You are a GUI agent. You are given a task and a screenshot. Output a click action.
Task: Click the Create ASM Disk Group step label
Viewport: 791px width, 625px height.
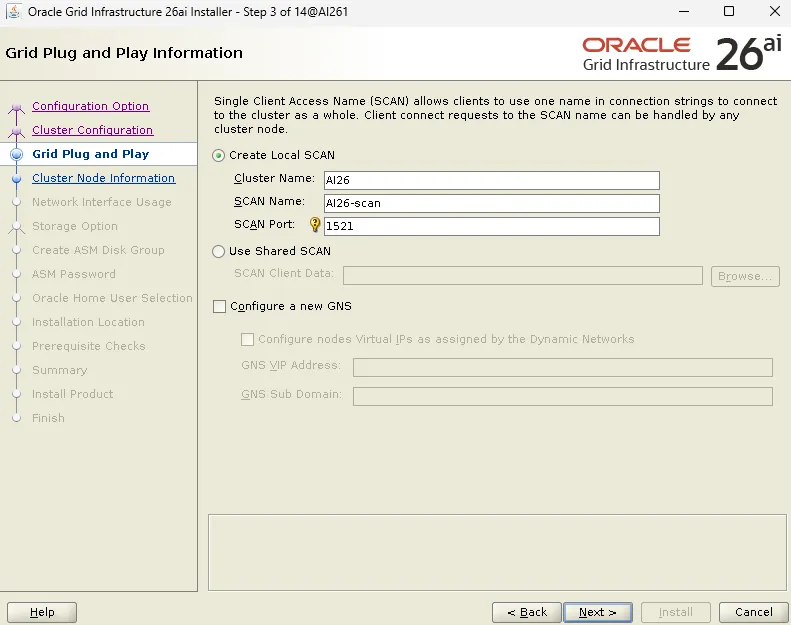(98, 250)
